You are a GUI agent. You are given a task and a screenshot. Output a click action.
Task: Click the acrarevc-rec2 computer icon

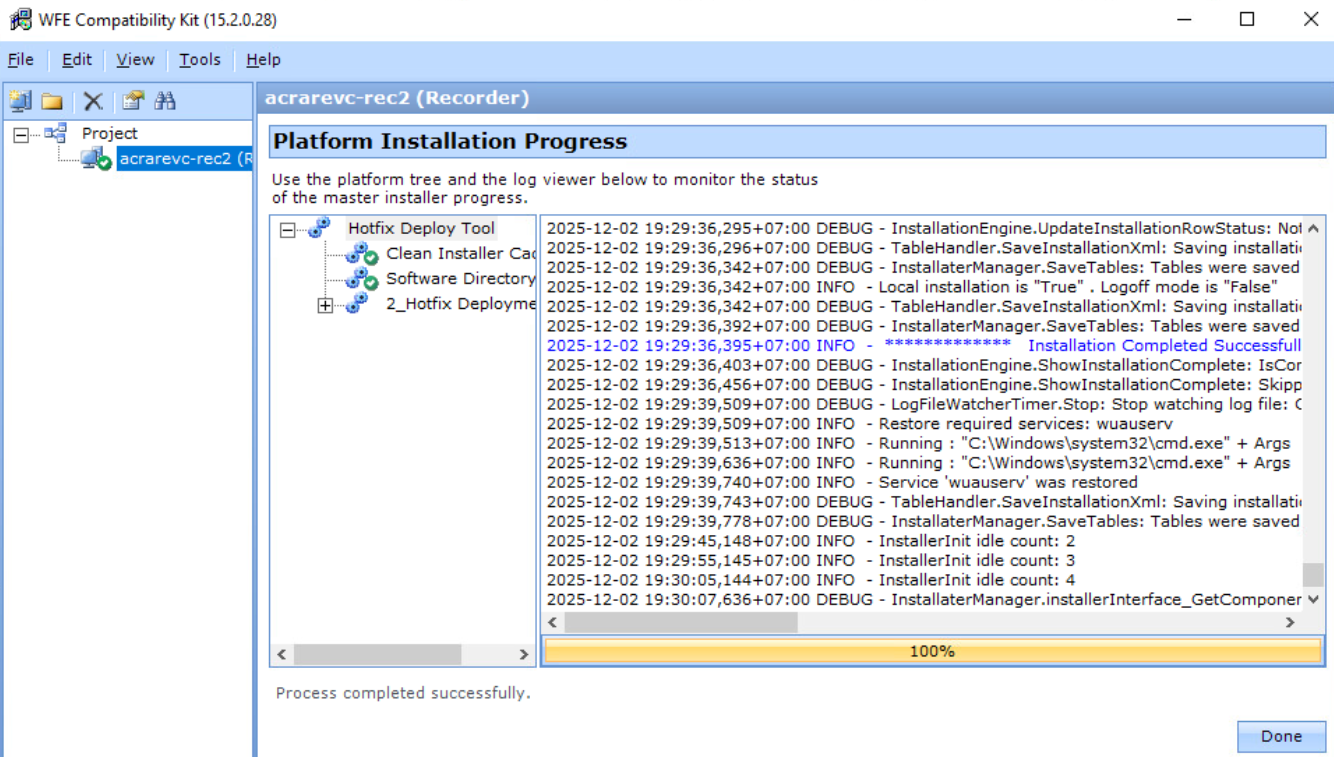coord(96,158)
